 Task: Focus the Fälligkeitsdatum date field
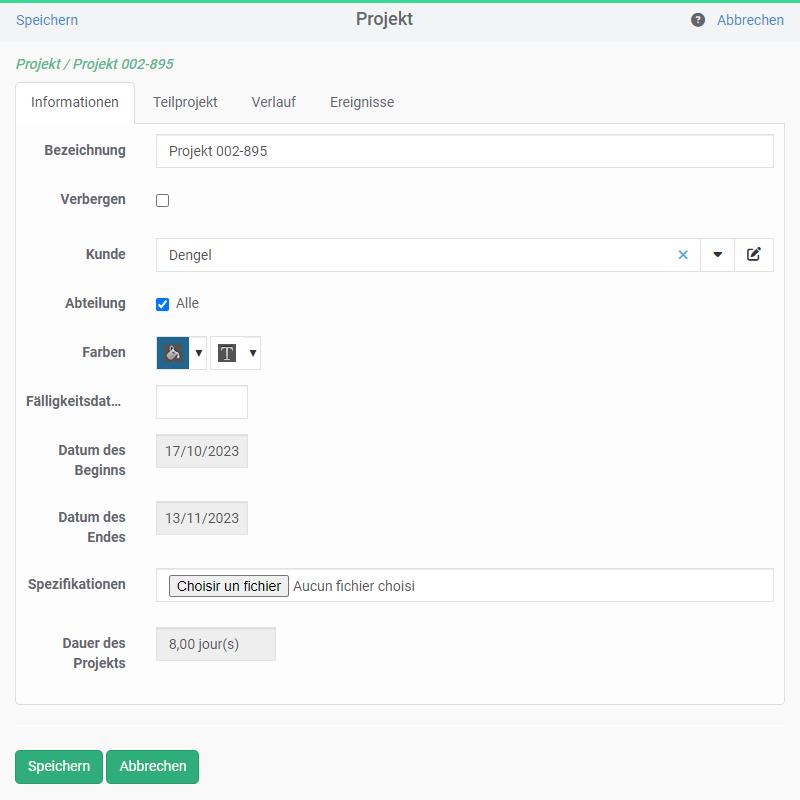tap(202, 402)
